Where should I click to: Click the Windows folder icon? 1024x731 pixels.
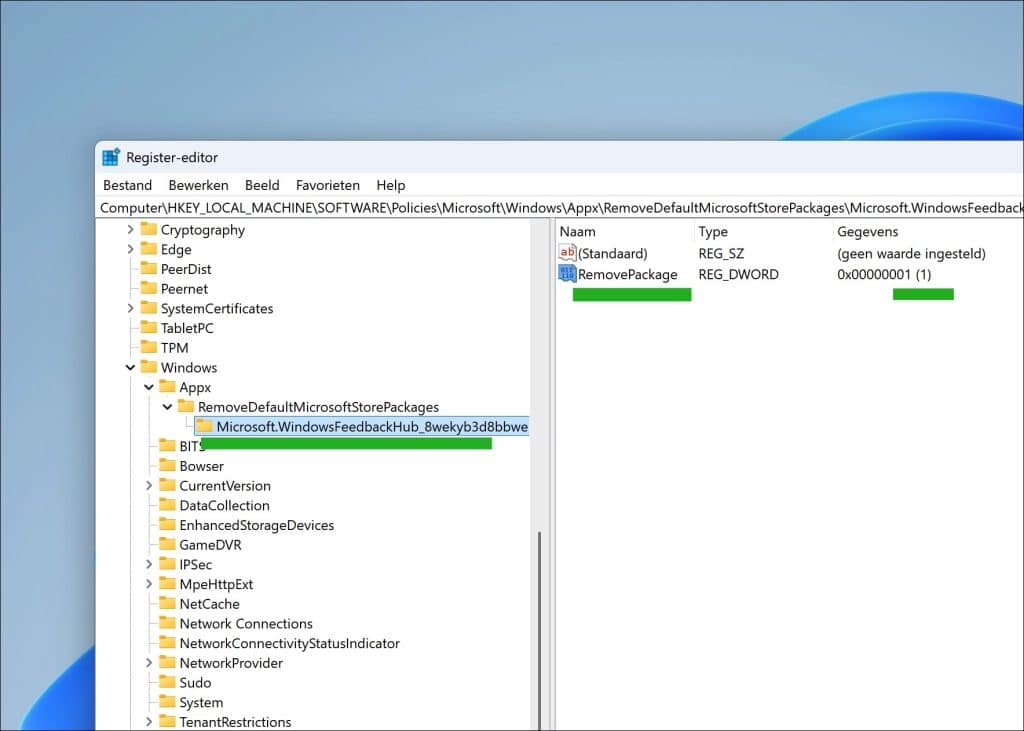tap(149, 366)
